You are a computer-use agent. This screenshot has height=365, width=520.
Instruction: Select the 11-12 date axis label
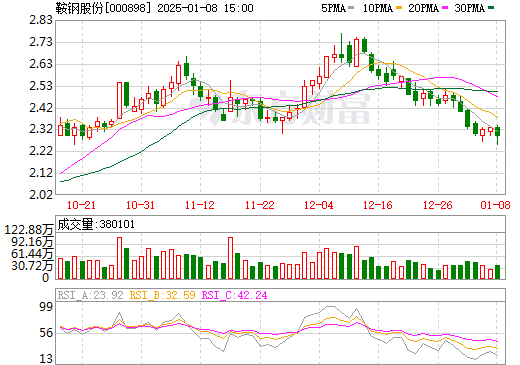(200, 205)
